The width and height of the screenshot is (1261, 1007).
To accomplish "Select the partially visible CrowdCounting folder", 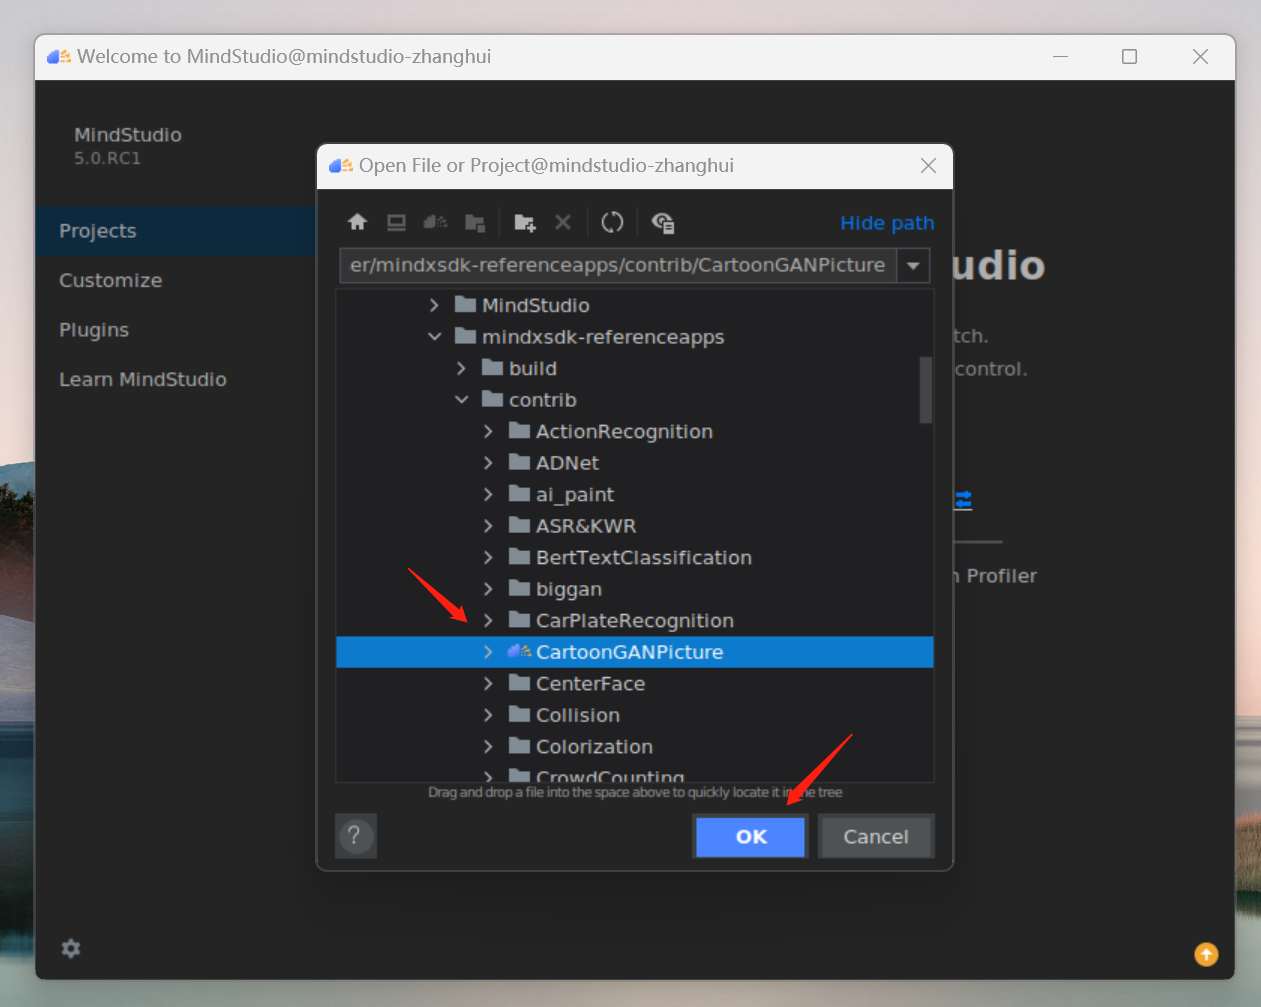I will (x=635, y=773).
